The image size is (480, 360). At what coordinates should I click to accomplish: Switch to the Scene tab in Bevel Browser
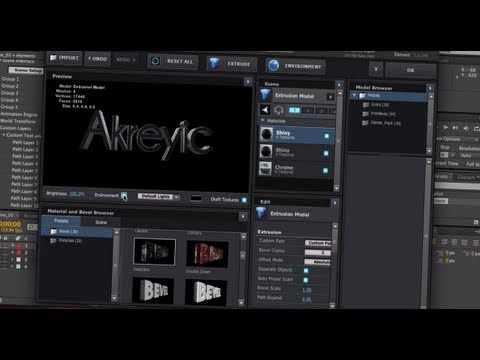(101, 222)
